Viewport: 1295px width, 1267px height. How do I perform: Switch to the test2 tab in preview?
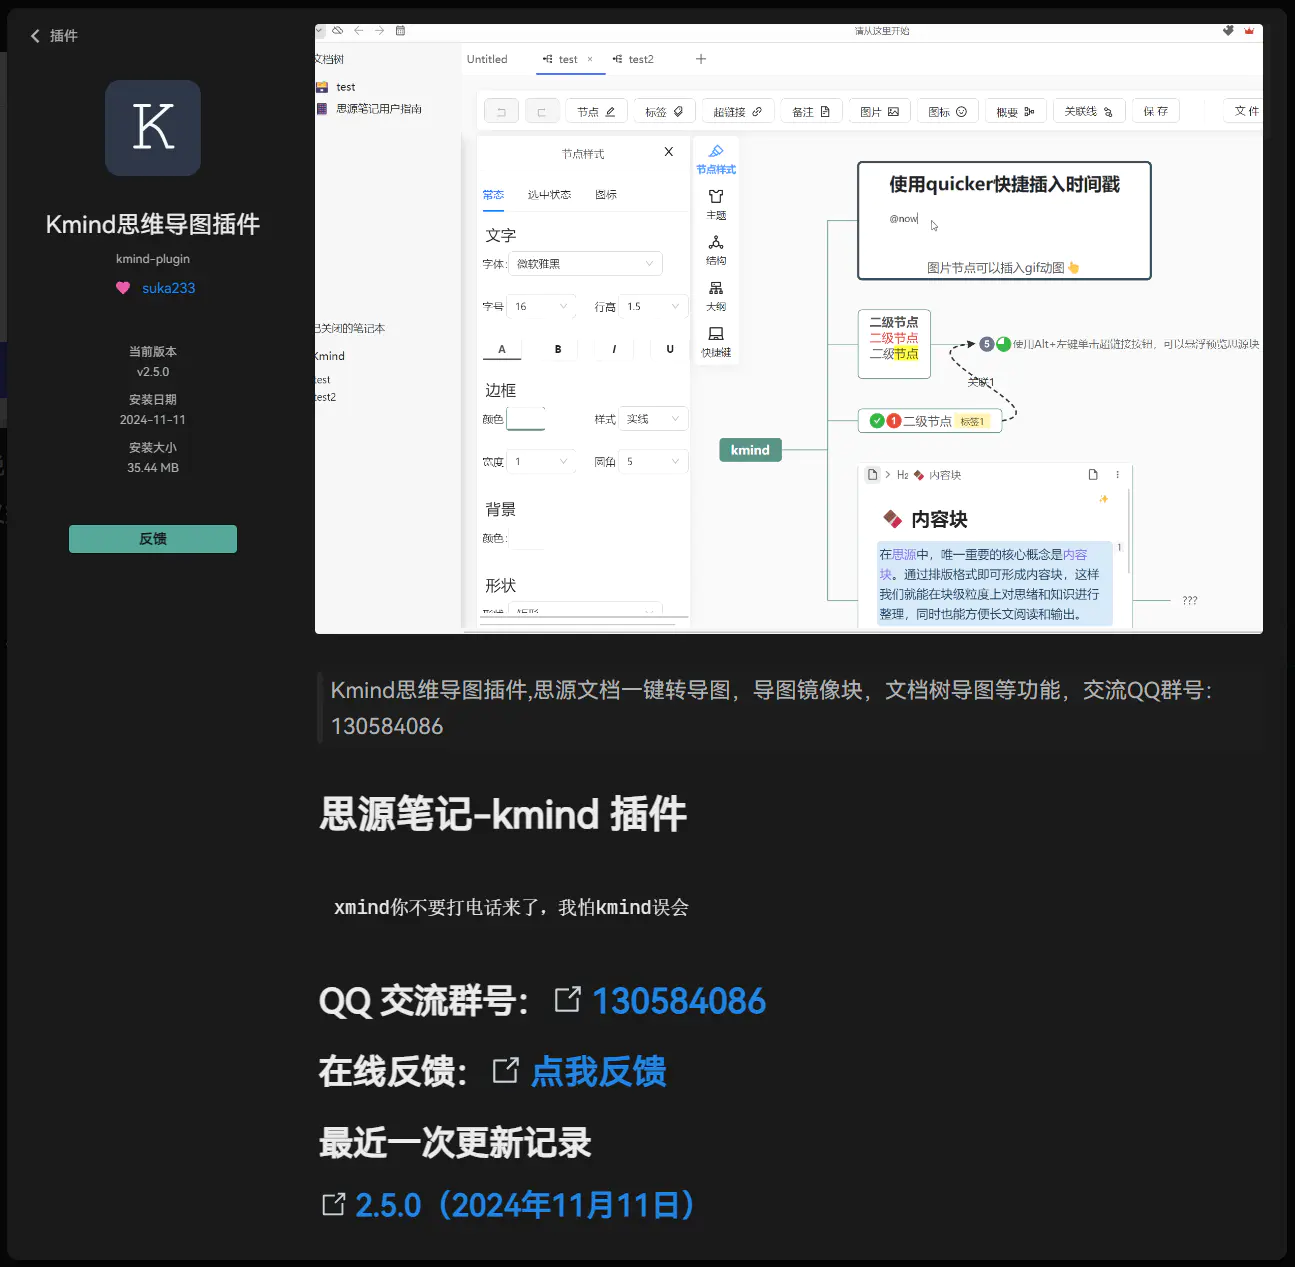click(634, 60)
